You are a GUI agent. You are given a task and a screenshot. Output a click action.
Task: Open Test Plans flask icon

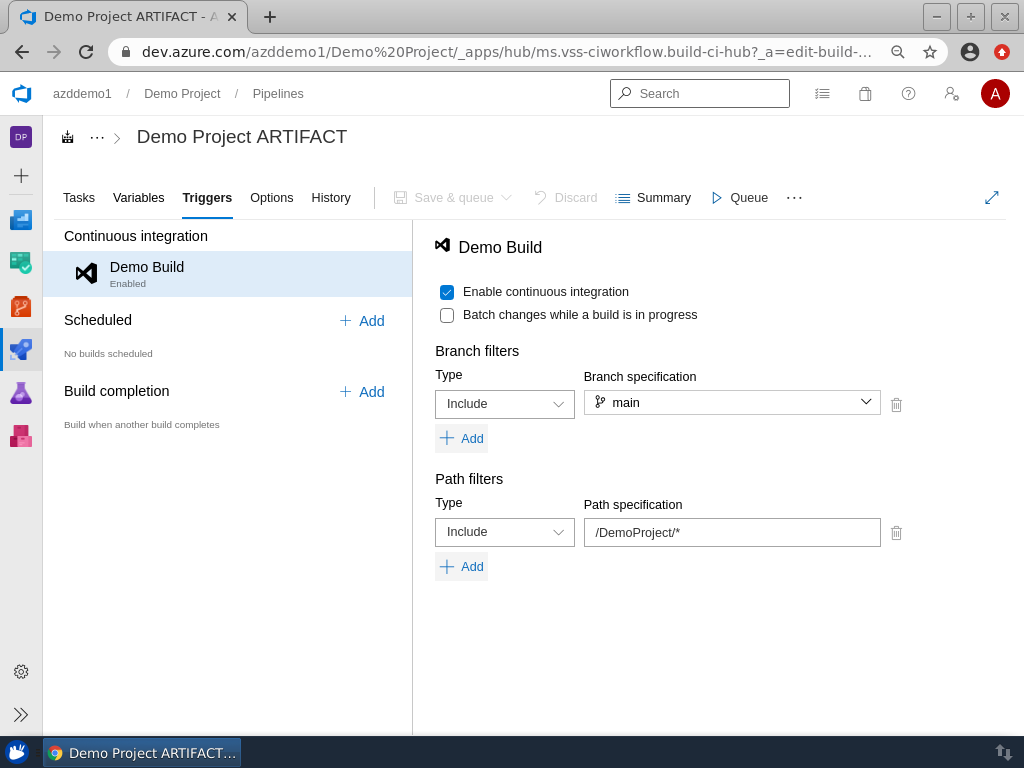point(21,392)
